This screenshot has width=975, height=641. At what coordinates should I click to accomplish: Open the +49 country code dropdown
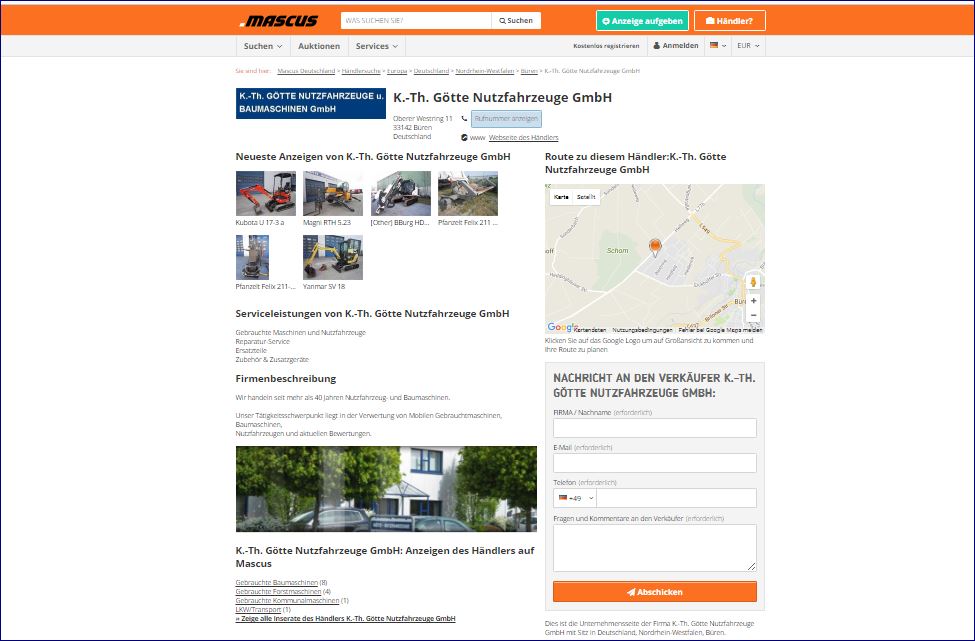pos(576,498)
